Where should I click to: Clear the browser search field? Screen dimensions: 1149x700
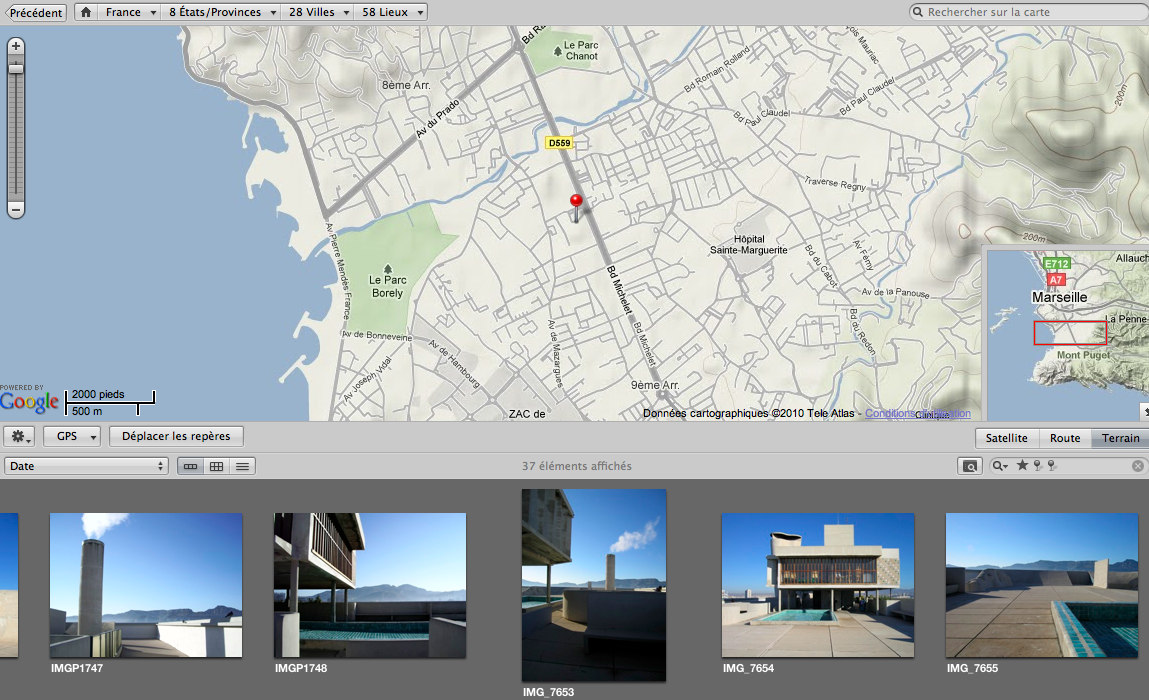coord(1137,466)
